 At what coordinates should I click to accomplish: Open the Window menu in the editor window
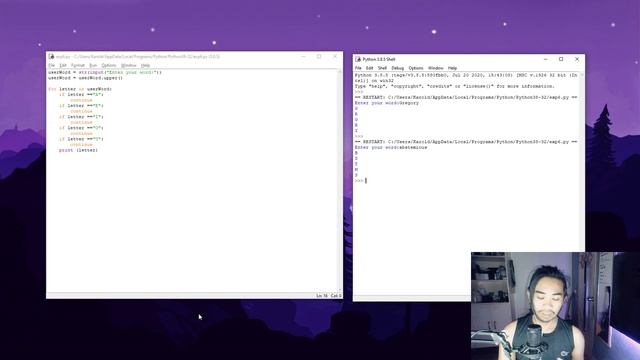(x=129, y=65)
